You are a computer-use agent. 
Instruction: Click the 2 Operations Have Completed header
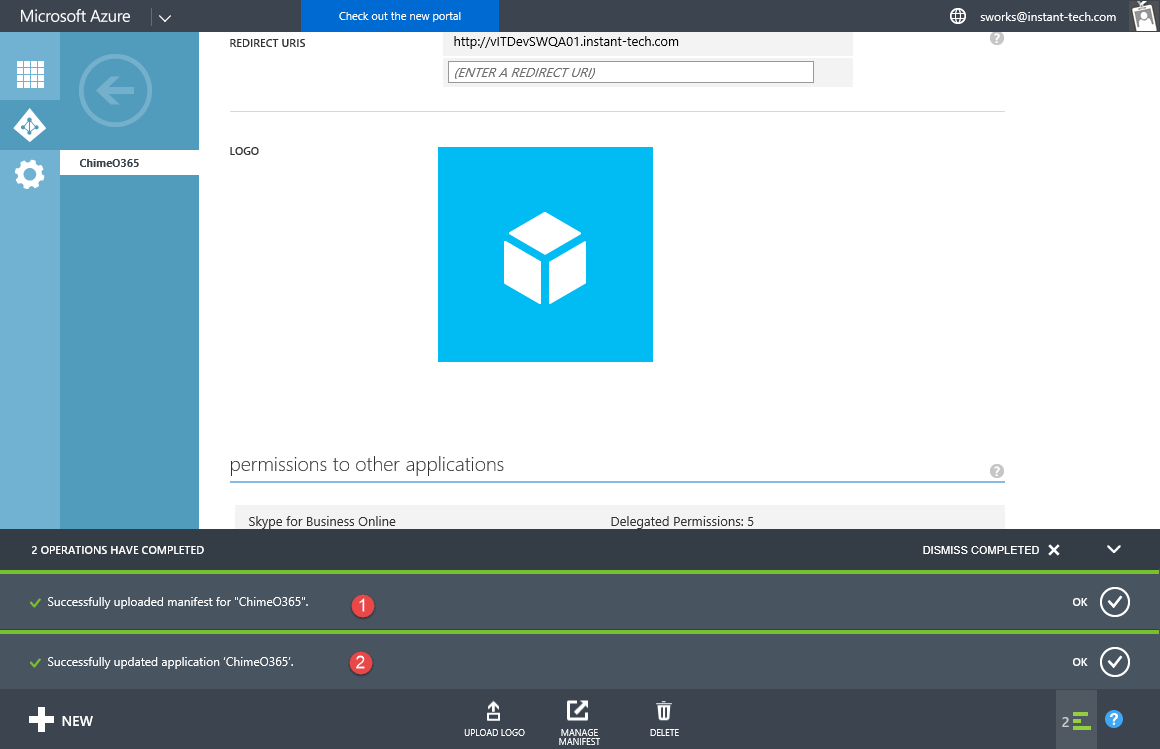tap(118, 550)
